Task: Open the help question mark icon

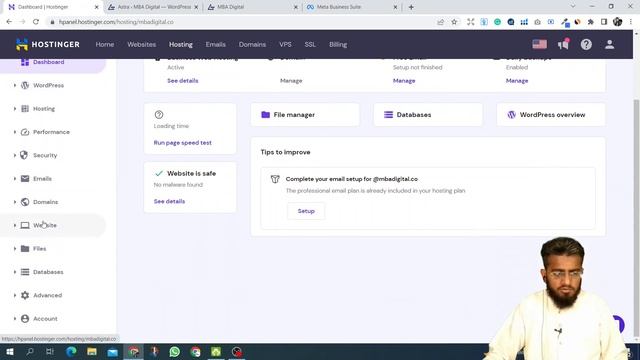Action: coord(586,44)
